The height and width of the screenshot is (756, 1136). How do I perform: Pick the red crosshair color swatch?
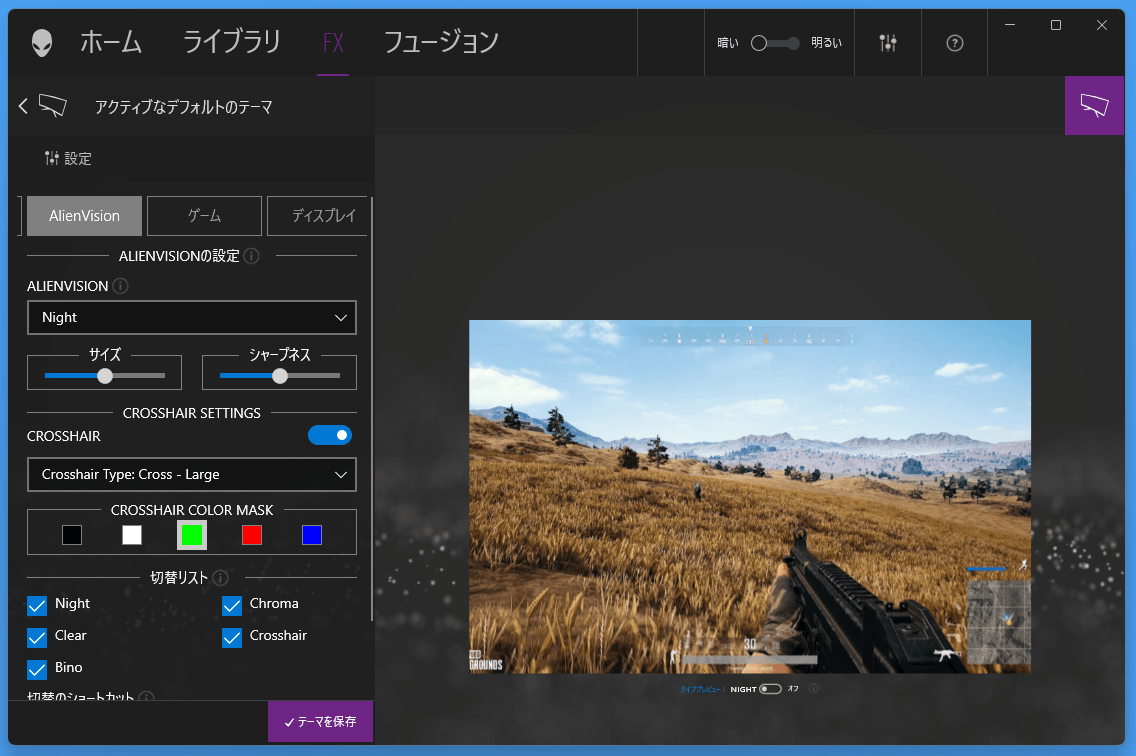click(252, 535)
